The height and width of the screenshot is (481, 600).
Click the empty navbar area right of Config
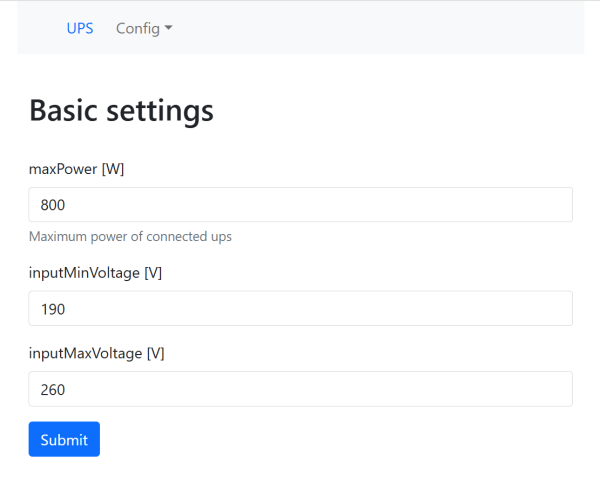[380, 28]
